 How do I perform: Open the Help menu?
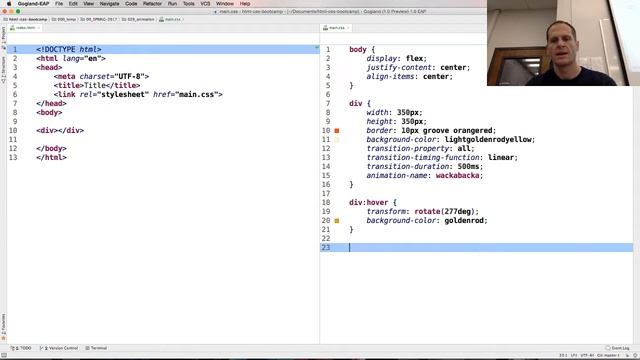245,4
